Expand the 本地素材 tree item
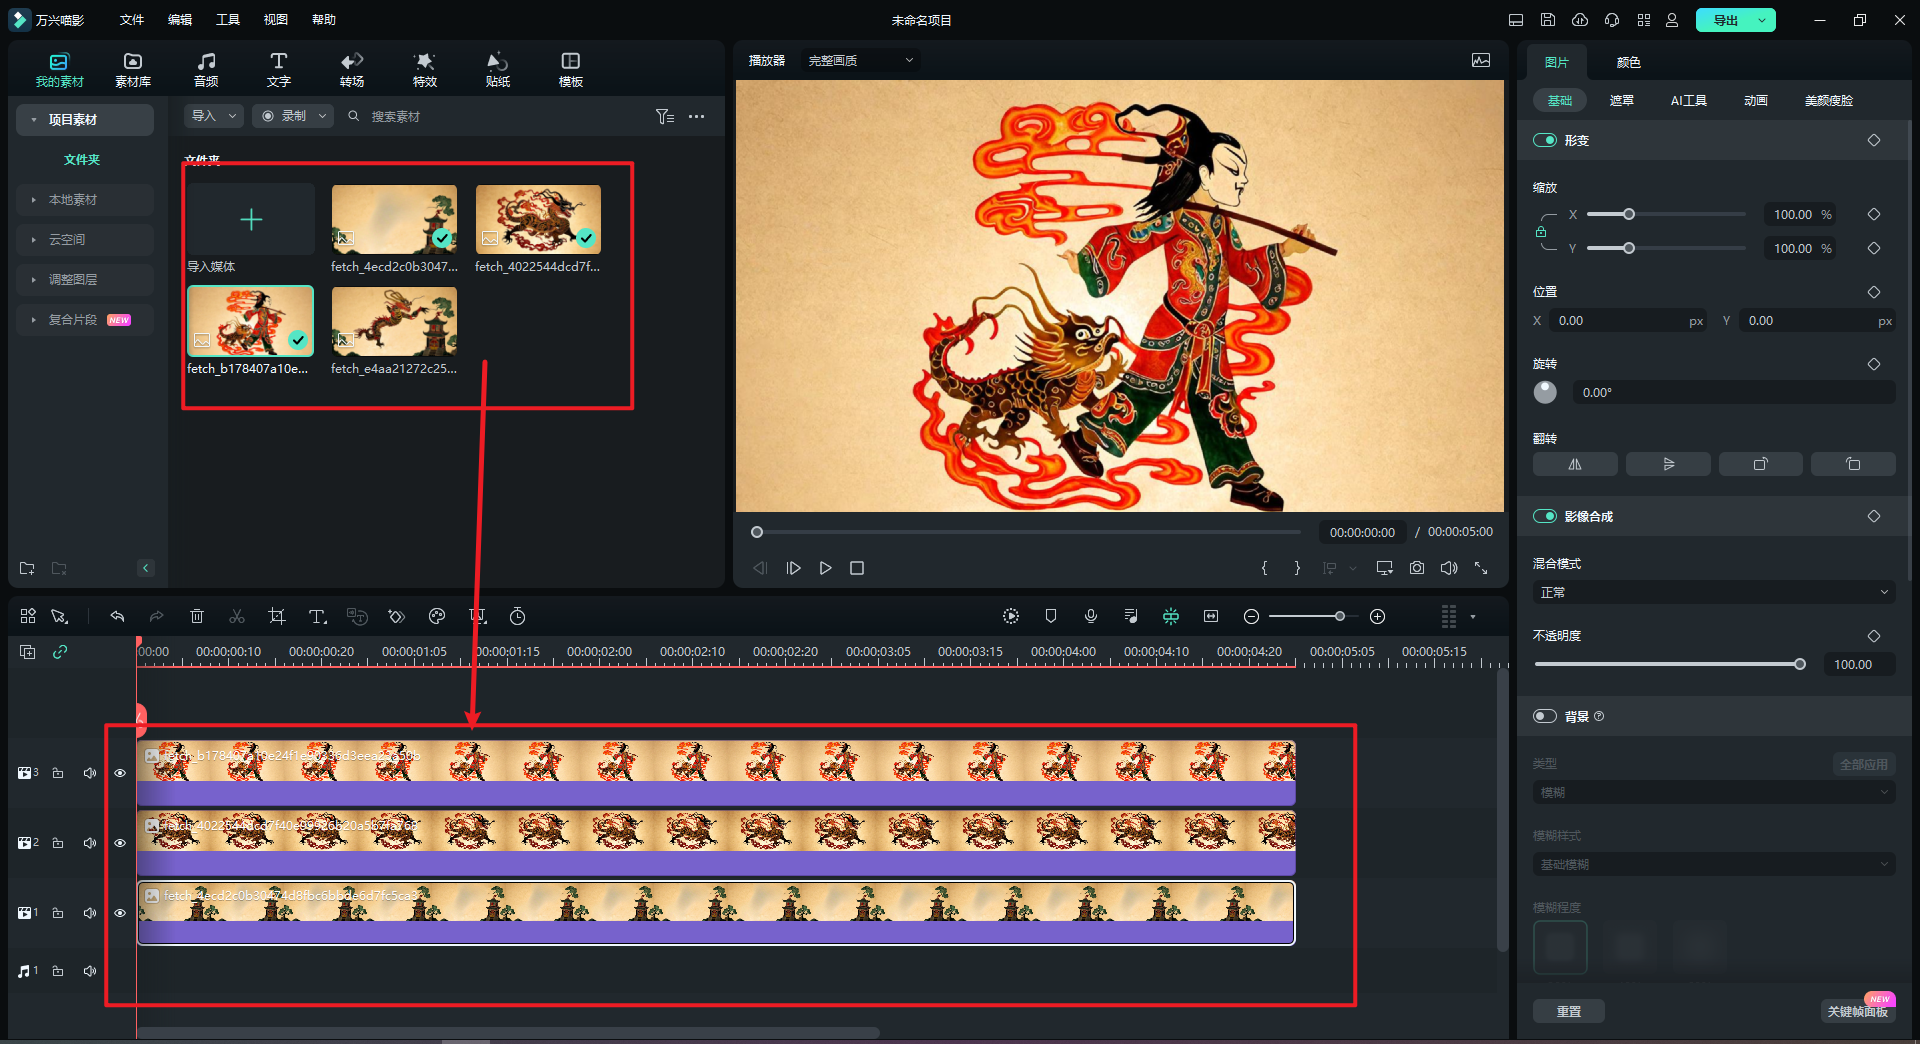The height and width of the screenshot is (1044, 1920). 73,200
